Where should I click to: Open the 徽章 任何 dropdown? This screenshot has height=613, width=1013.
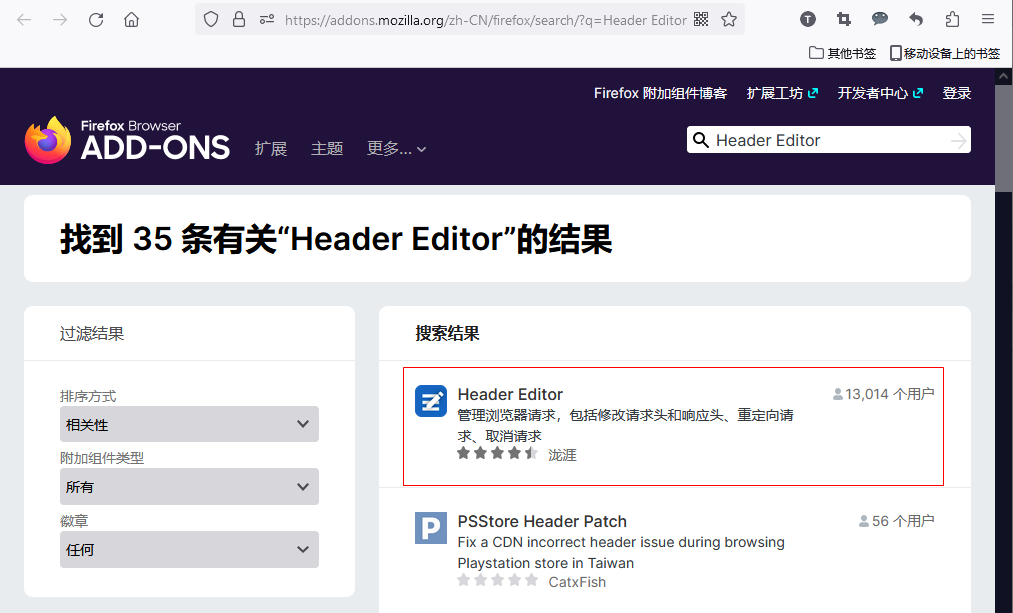point(189,550)
